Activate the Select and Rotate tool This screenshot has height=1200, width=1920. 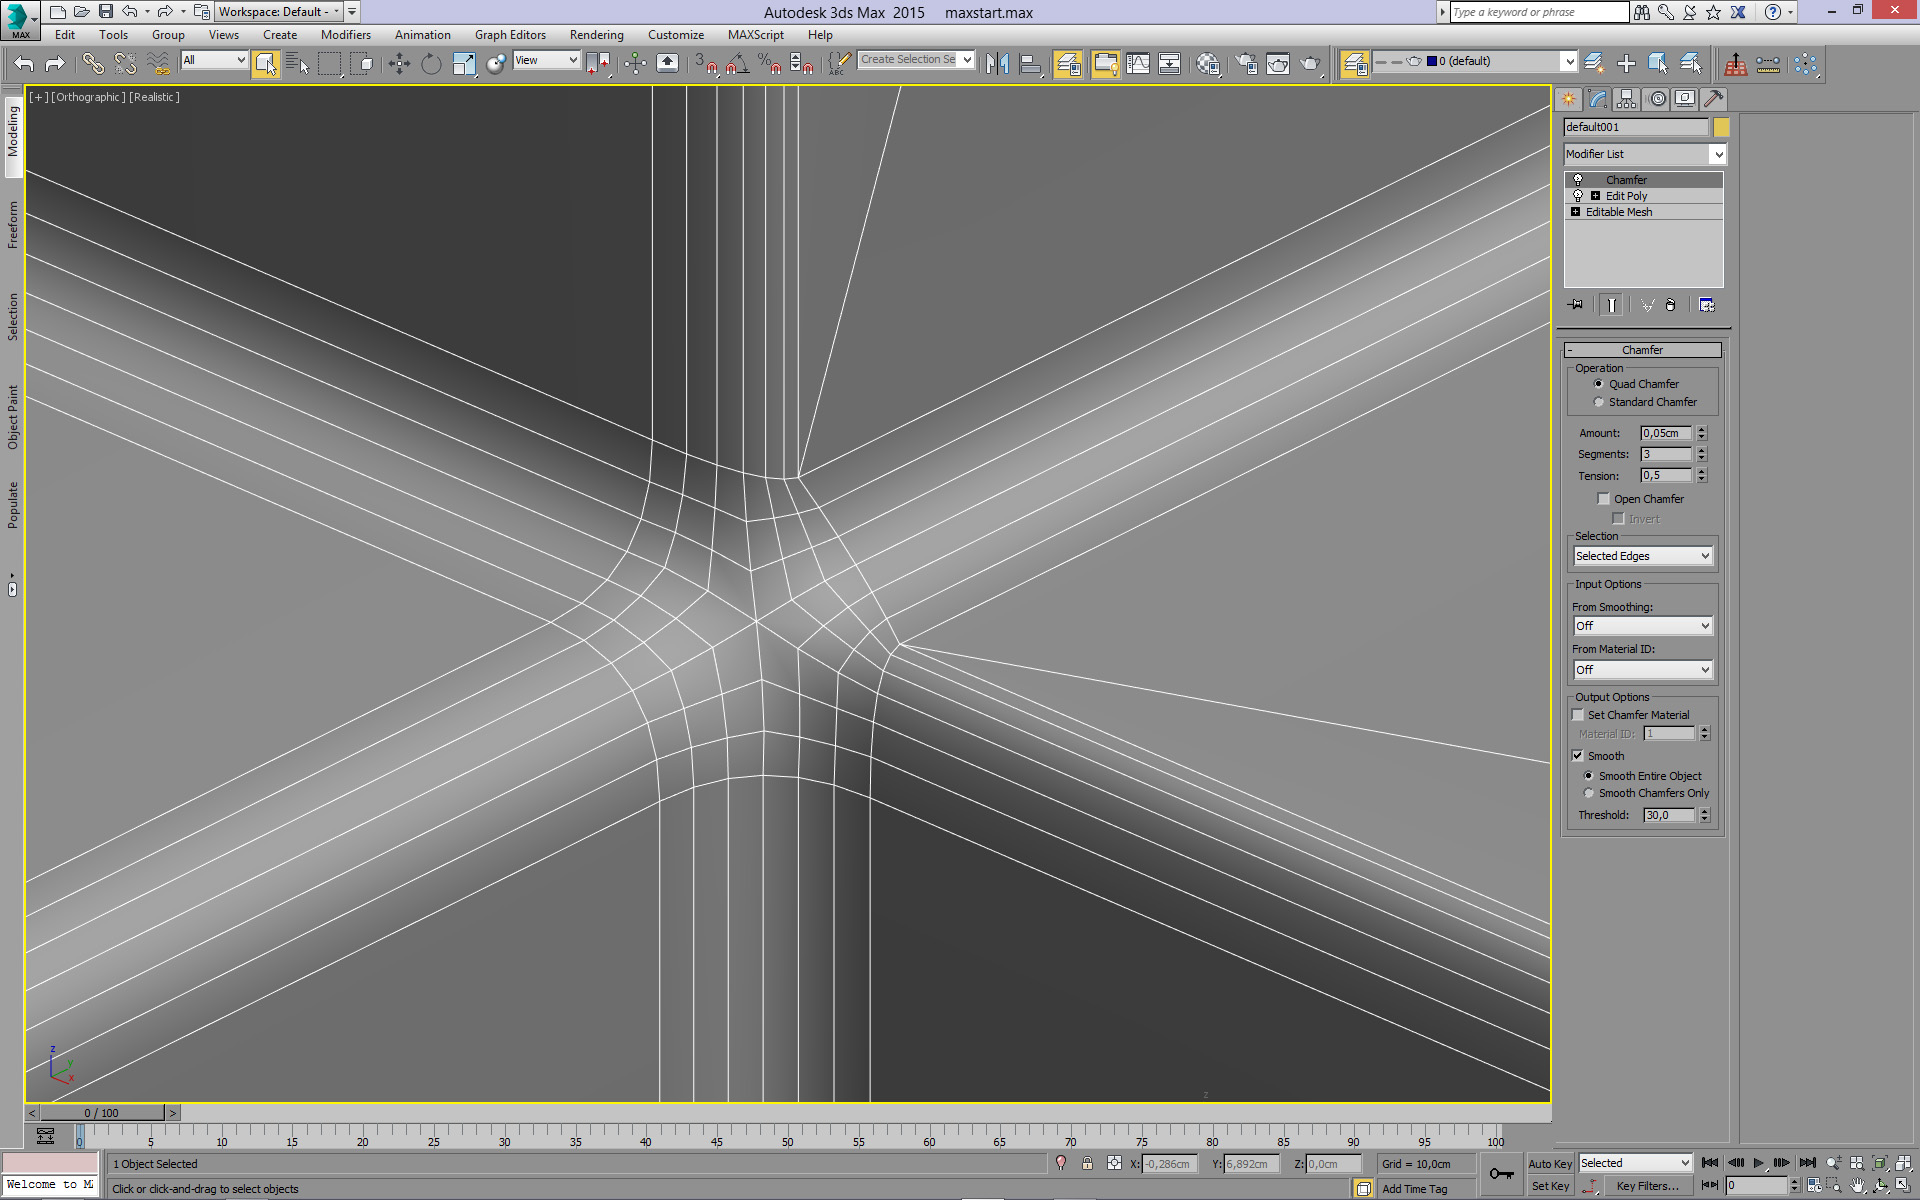coord(431,64)
